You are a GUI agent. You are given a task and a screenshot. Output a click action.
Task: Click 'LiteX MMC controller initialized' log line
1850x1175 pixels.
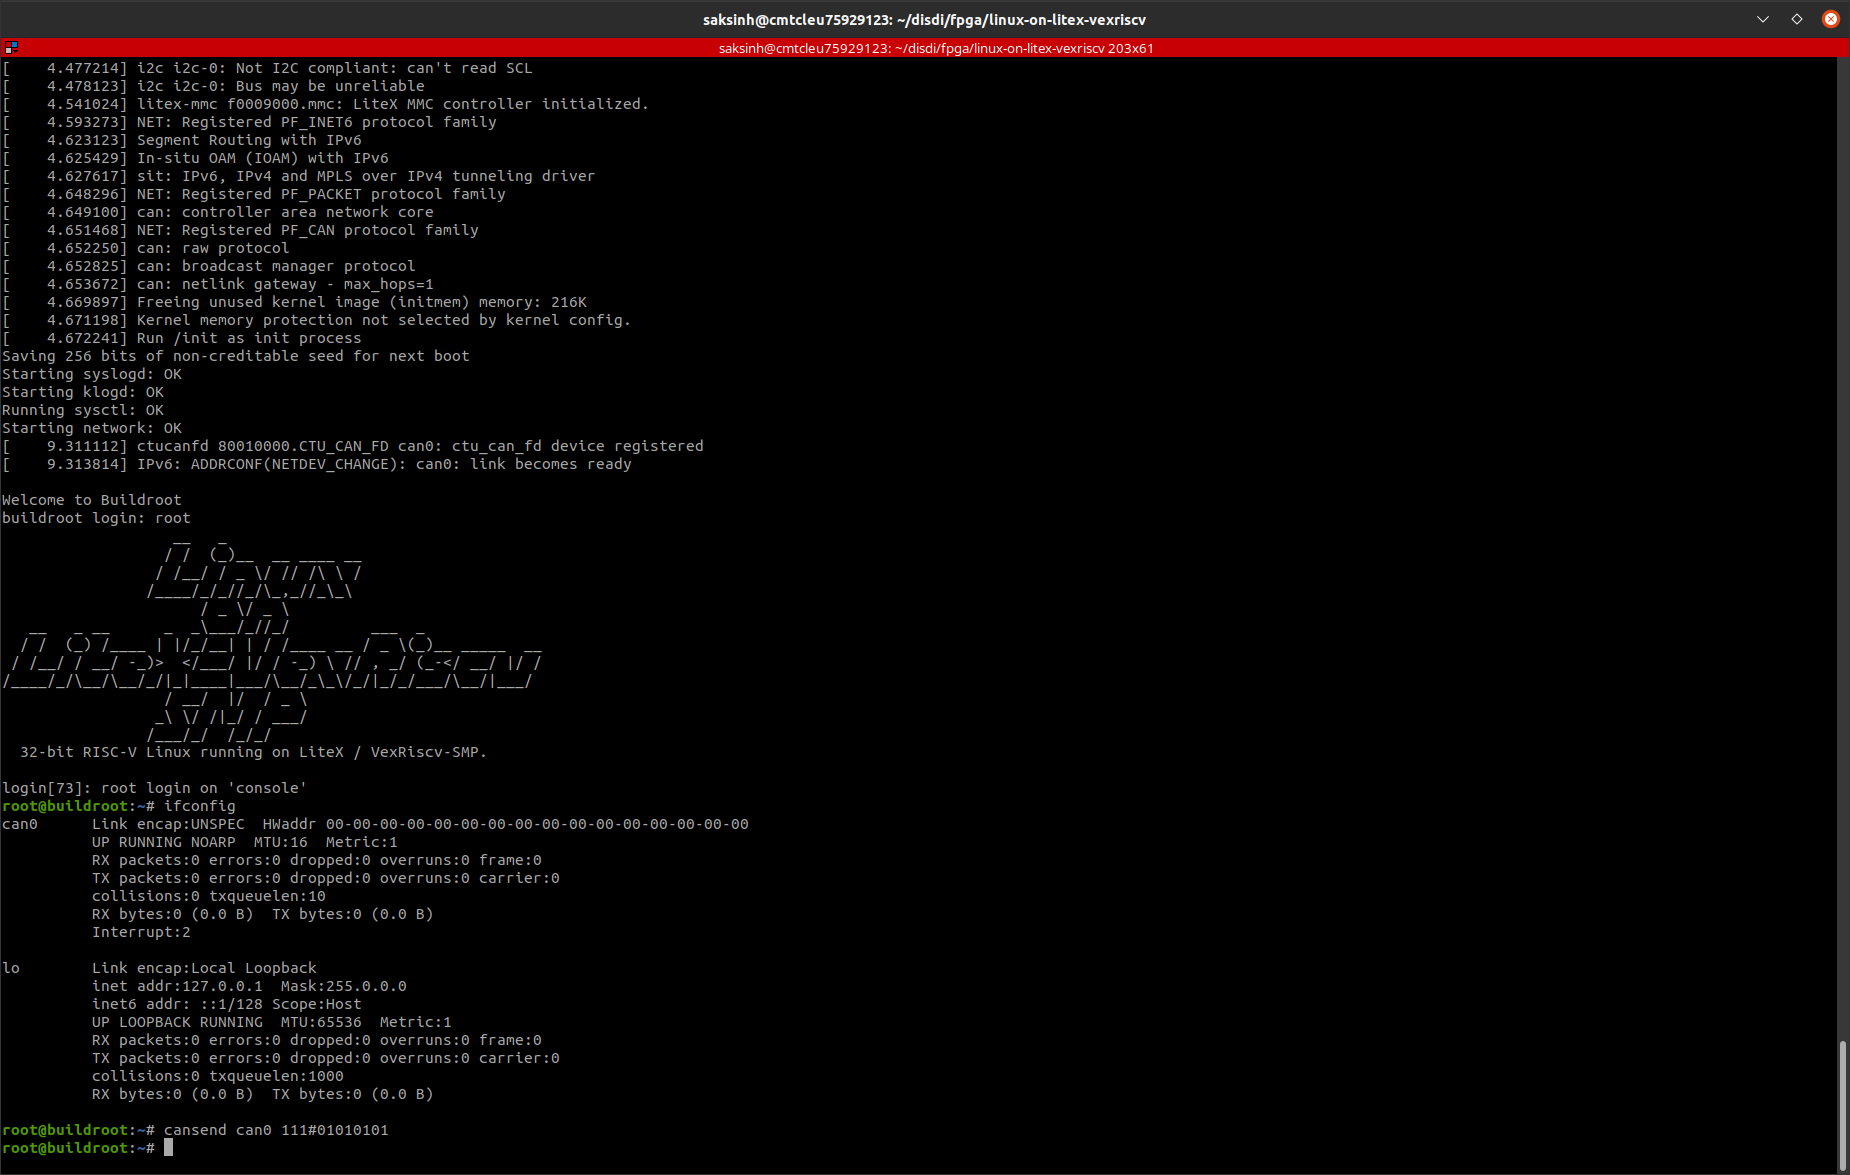click(x=325, y=104)
